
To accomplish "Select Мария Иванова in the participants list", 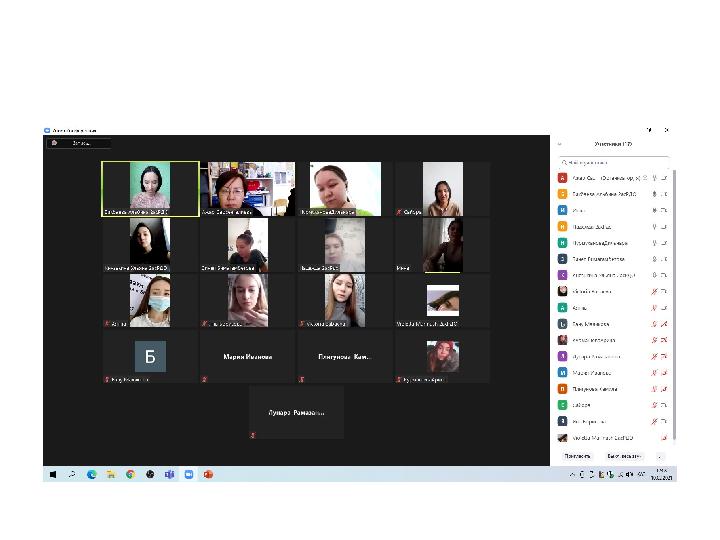I will tap(613, 373).
